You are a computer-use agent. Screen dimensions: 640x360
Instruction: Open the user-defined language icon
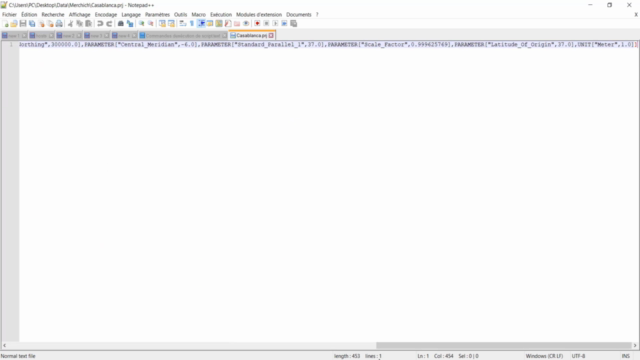[x=210, y=24]
